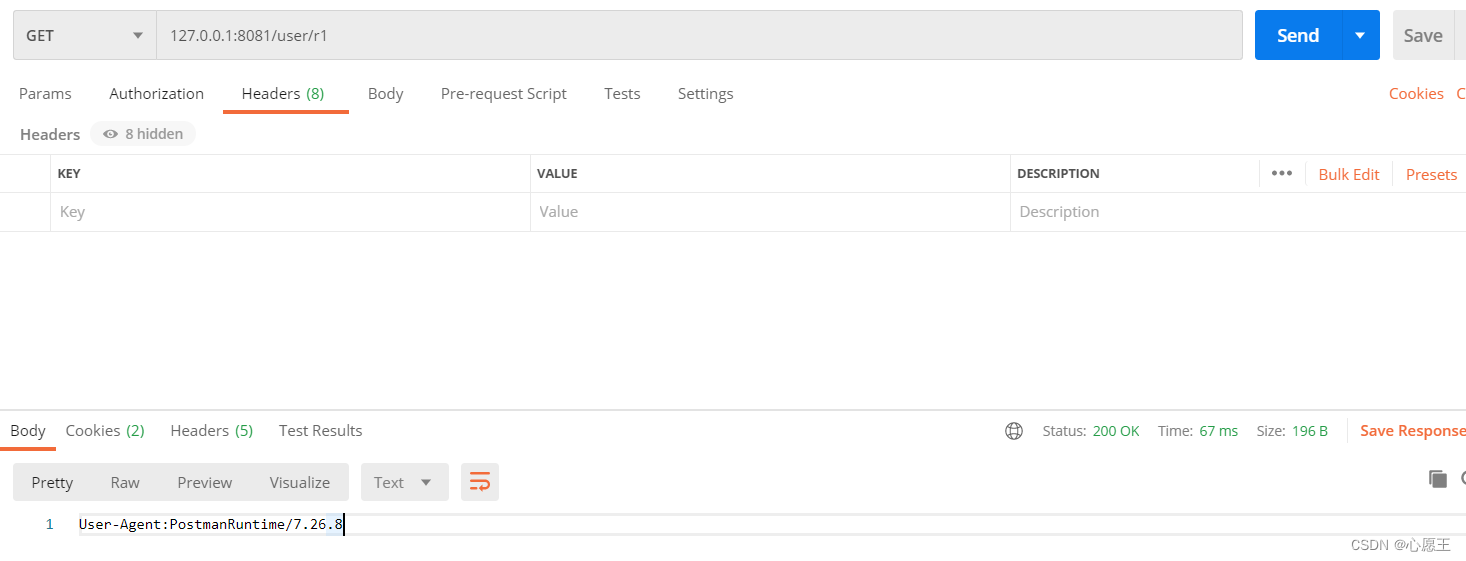The height and width of the screenshot is (561, 1466).
Task: Switch to Bulk Edit mode
Action: click(x=1348, y=174)
